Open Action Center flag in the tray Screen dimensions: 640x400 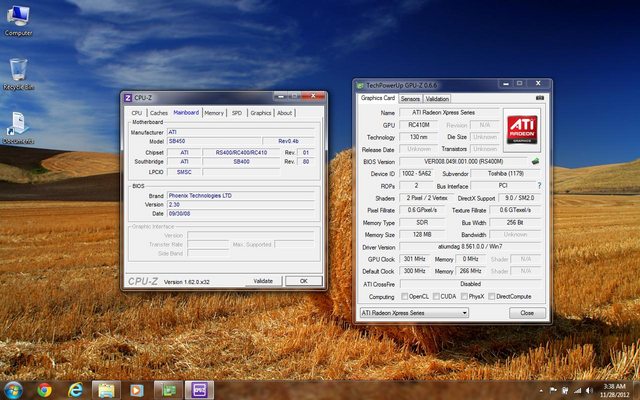553,391
